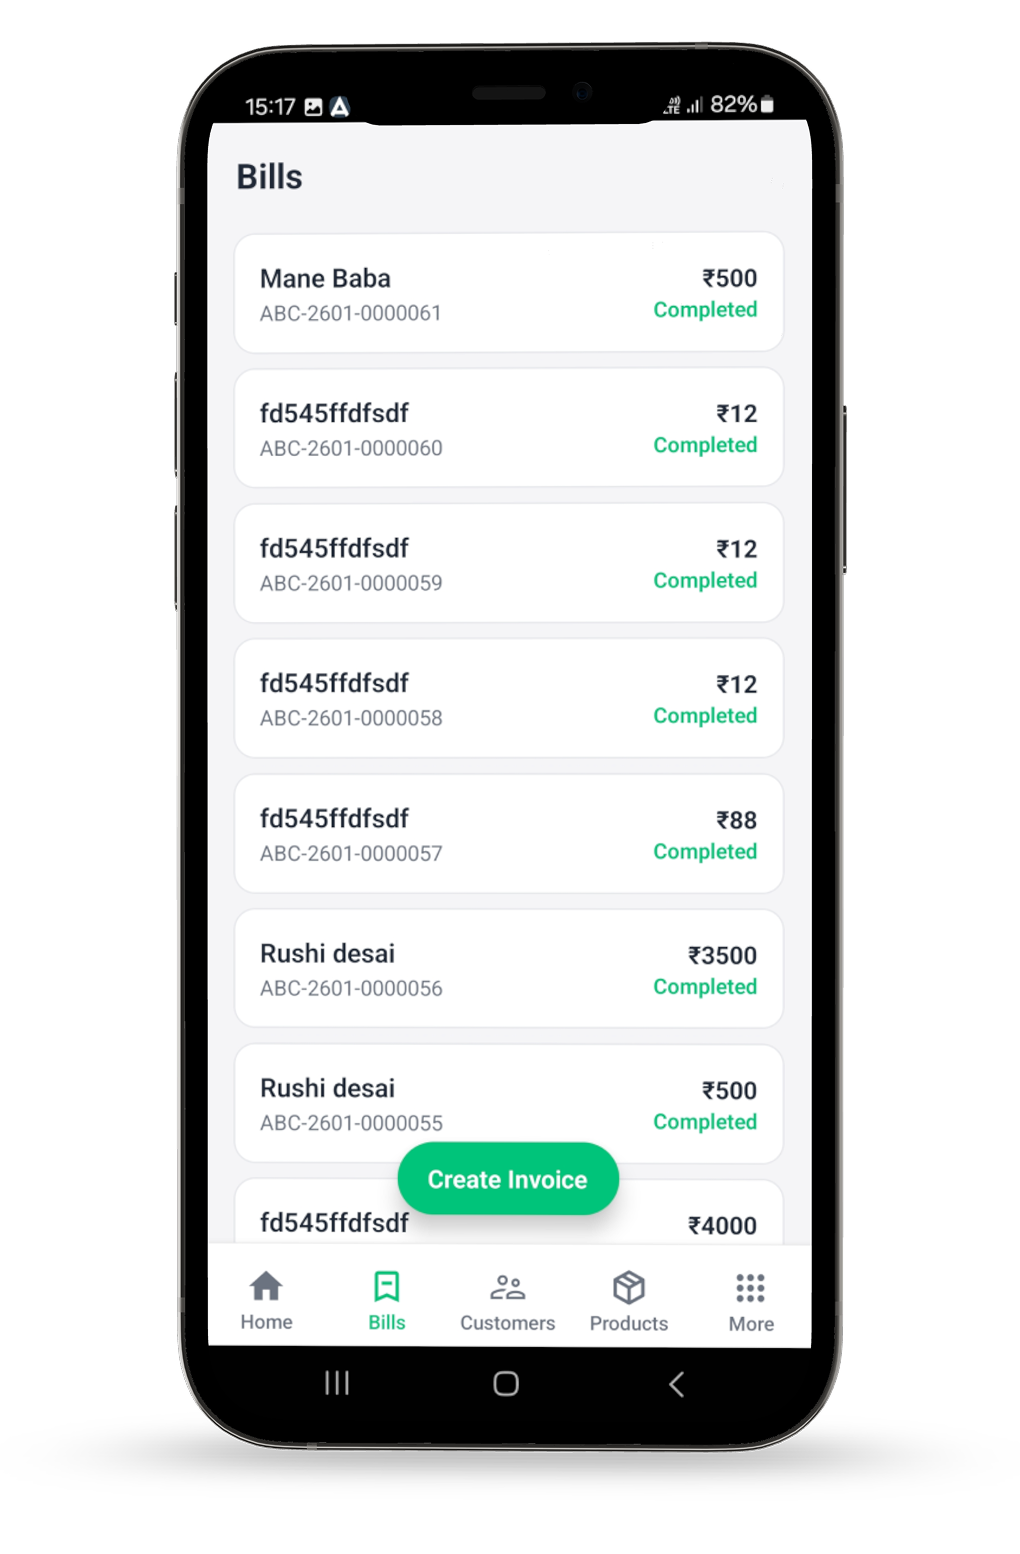Select bill ABC-2601-0000060

click(508, 427)
